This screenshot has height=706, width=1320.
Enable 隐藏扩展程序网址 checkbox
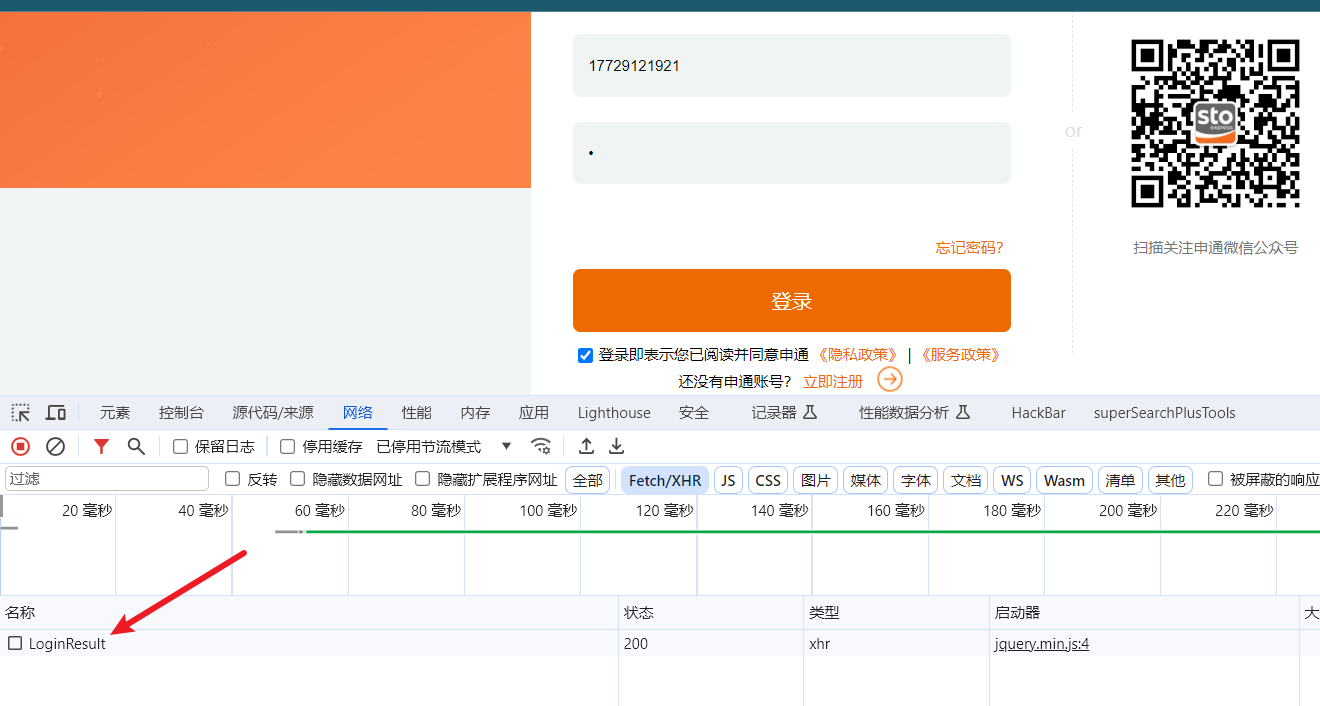point(423,479)
